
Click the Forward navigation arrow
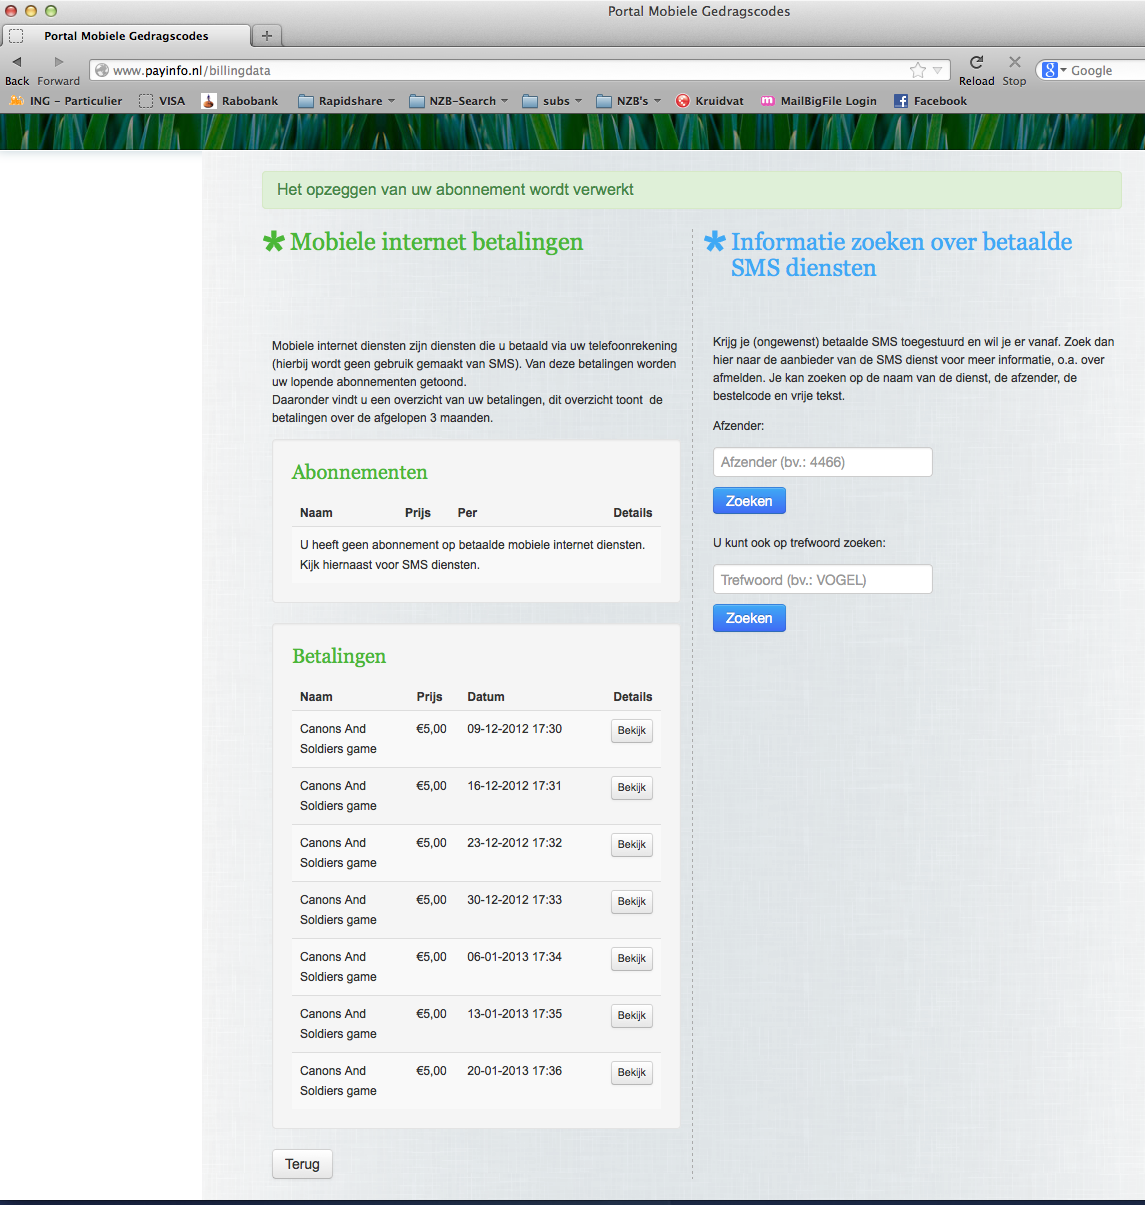[x=58, y=62]
